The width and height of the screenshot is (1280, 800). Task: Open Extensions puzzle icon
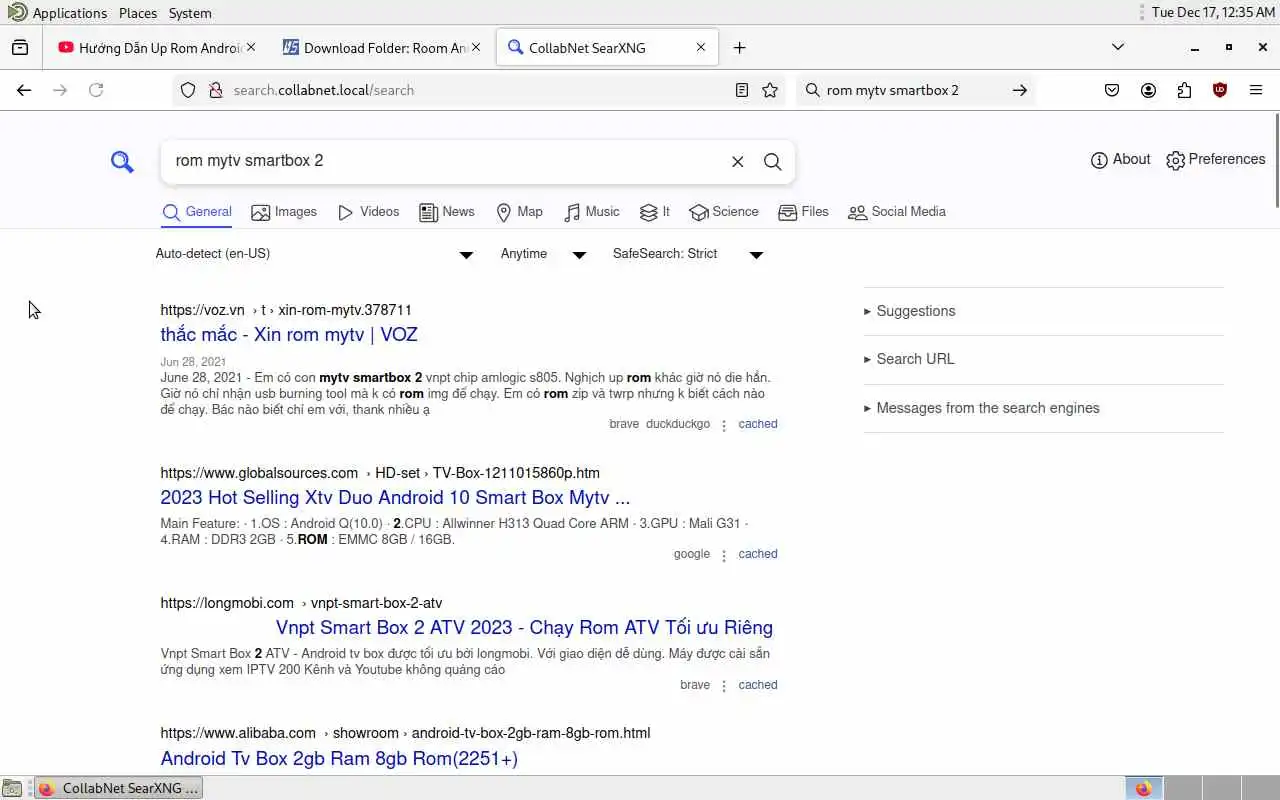(x=1184, y=90)
